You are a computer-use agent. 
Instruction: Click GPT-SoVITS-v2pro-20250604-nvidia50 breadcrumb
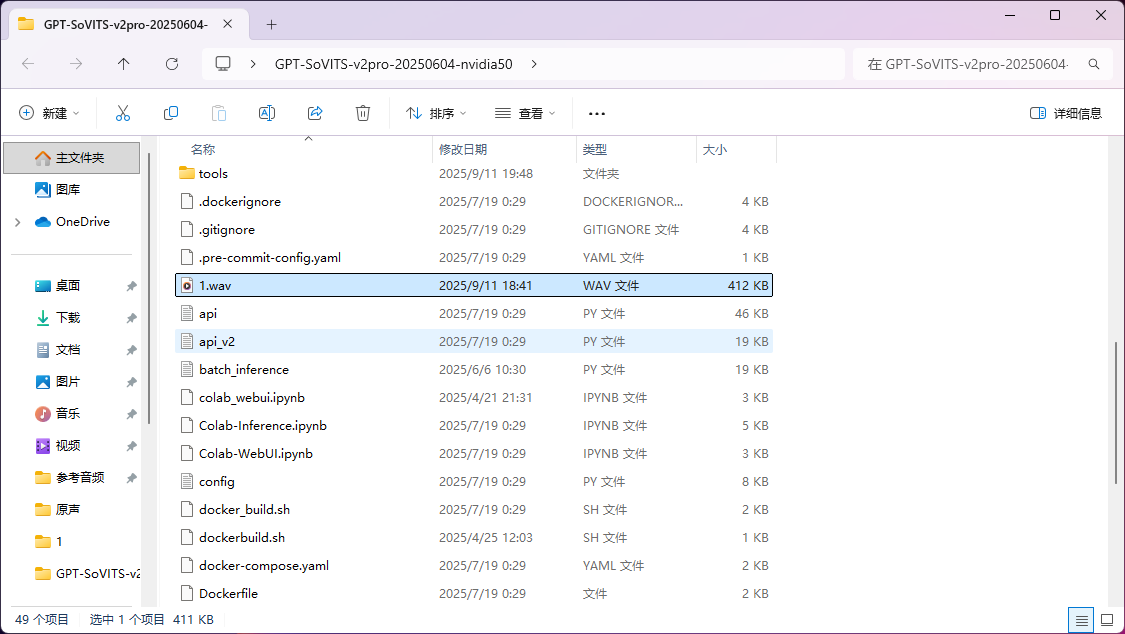click(x=393, y=64)
